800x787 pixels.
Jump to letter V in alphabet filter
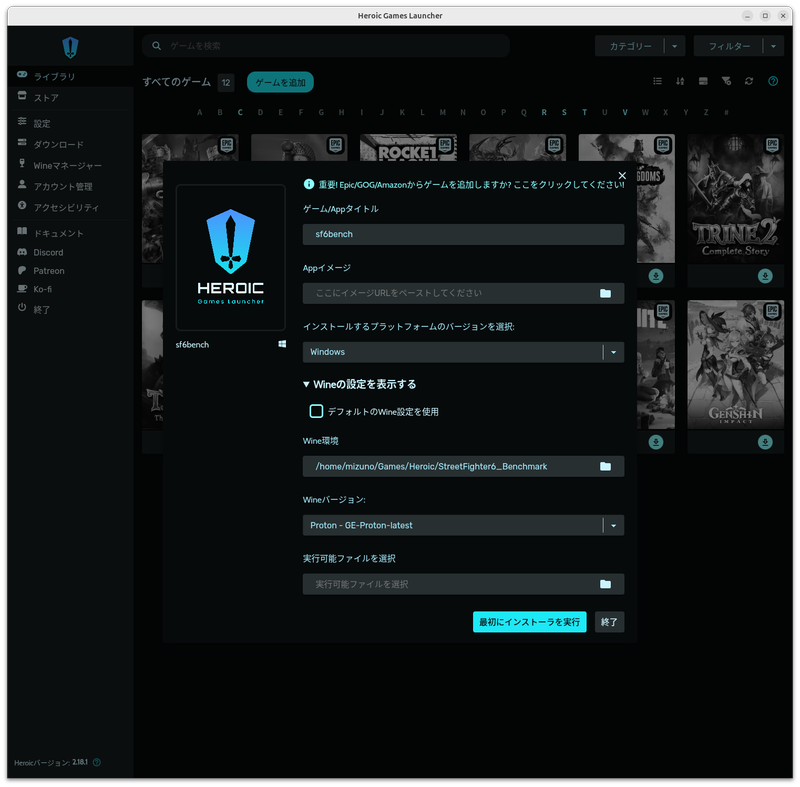click(x=624, y=112)
